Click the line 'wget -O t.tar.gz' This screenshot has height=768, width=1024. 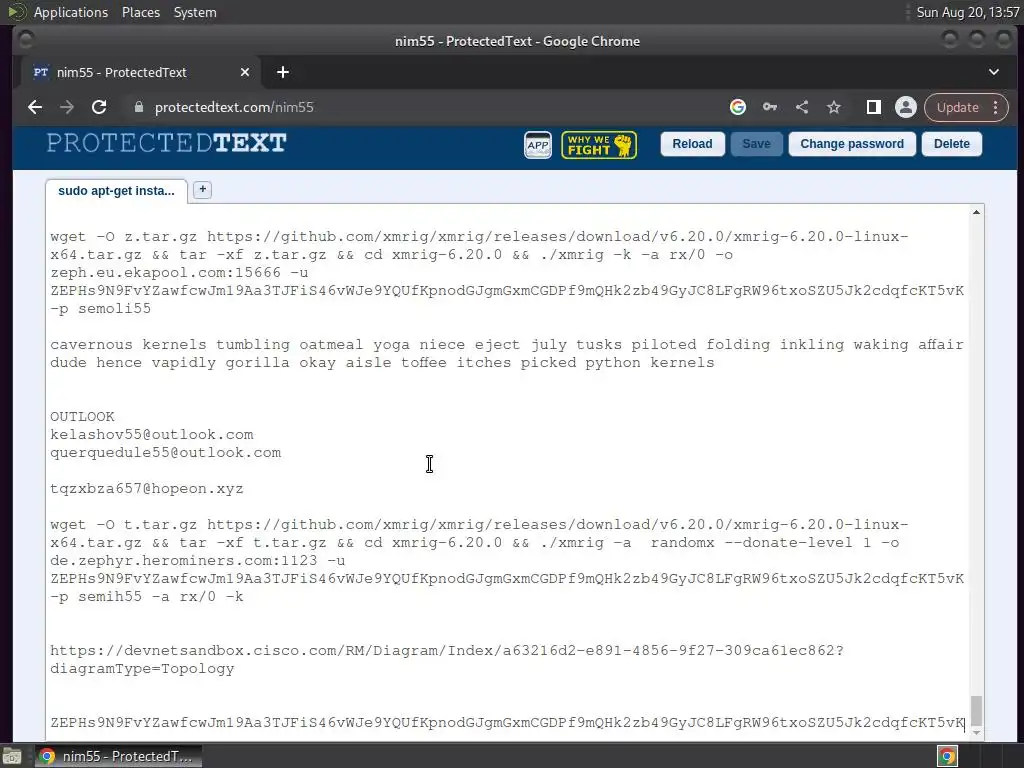click(x=479, y=524)
